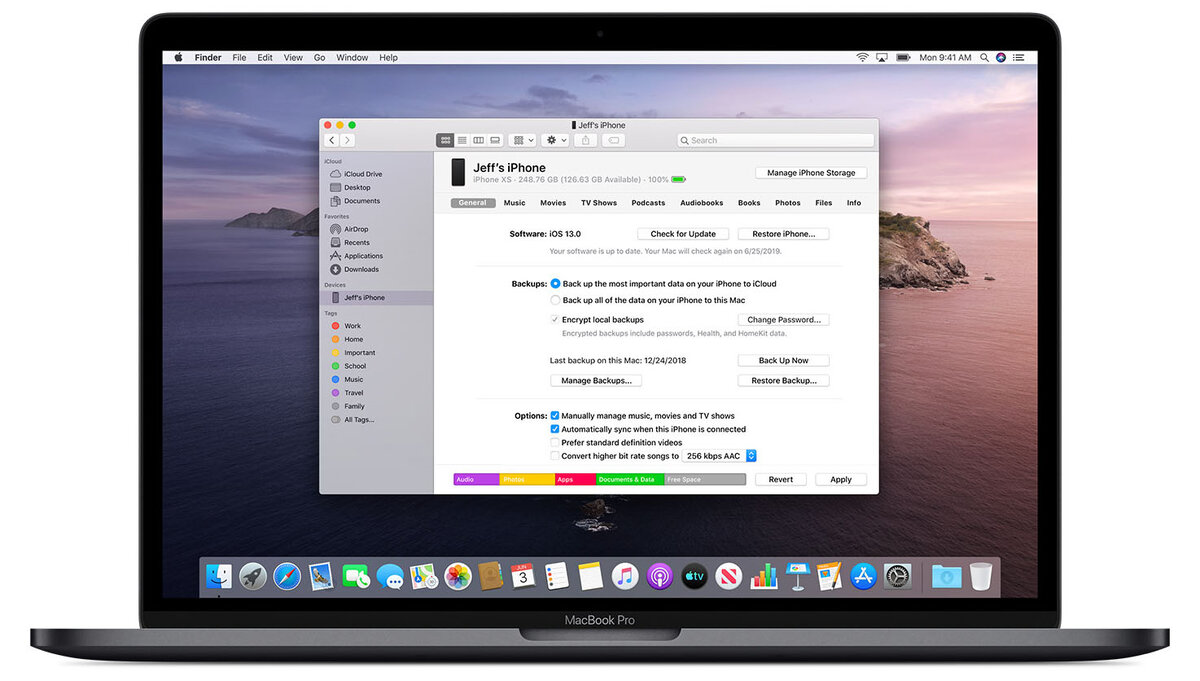Open Maps from the Dock
The height and width of the screenshot is (681, 1200).
pyautogui.click(x=424, y=576)
